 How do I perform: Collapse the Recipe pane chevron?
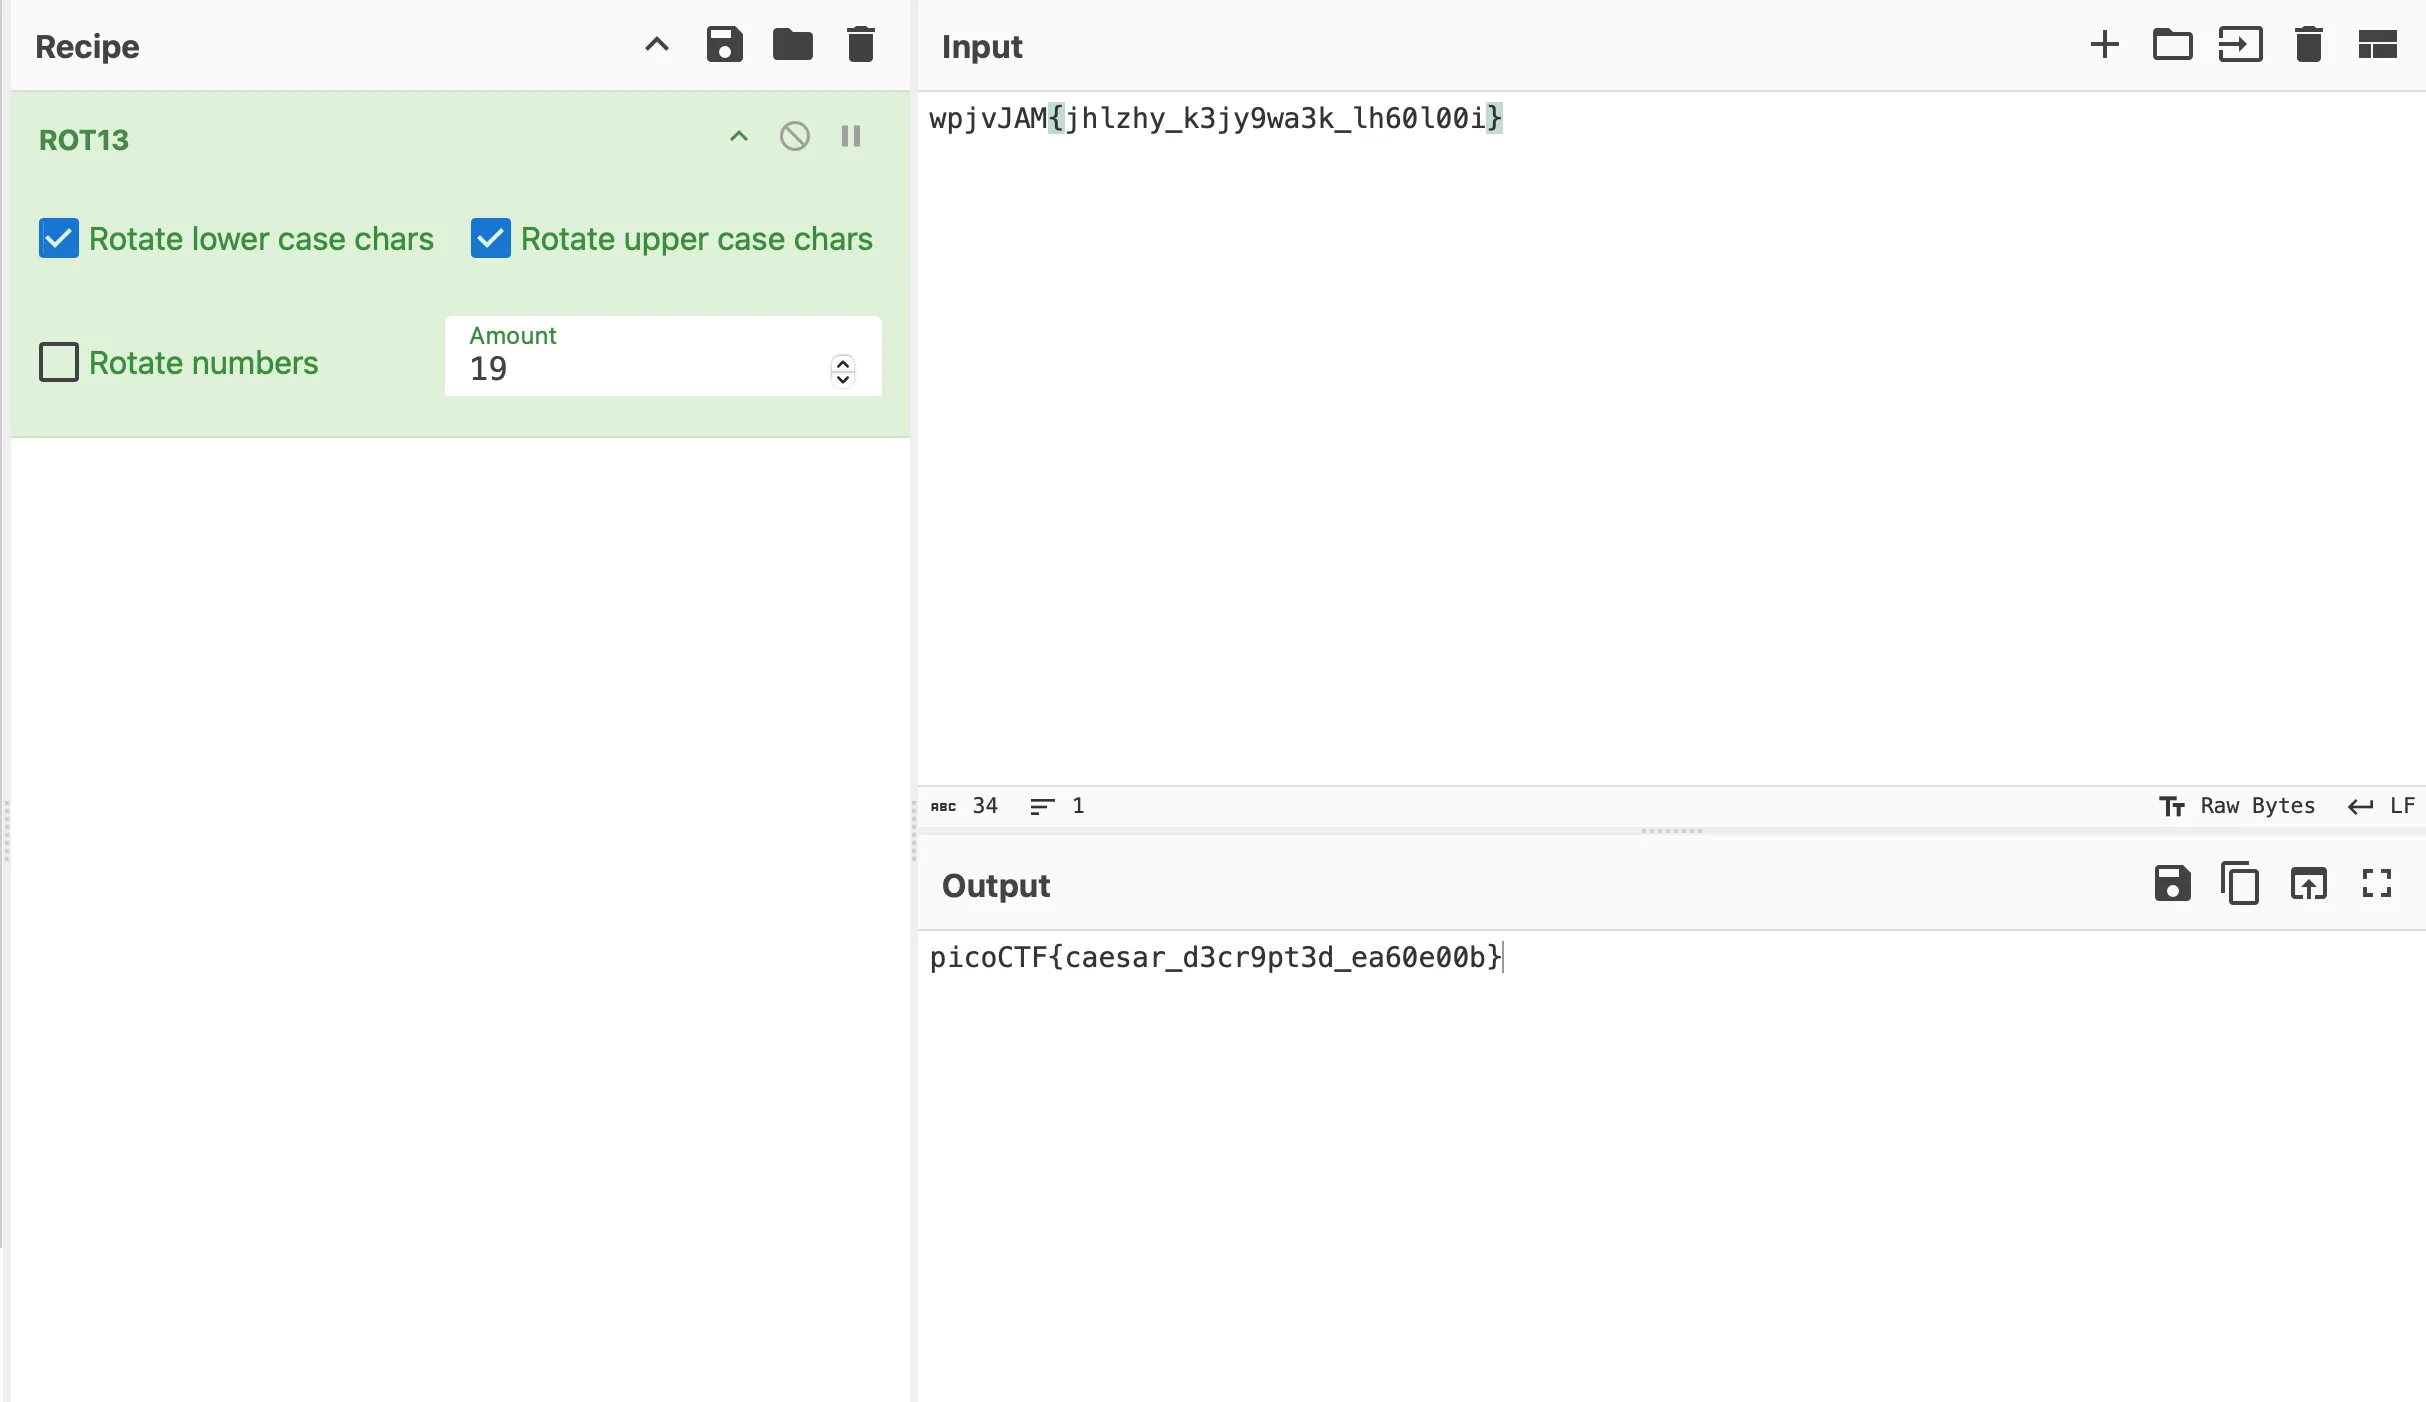(656, 45)
